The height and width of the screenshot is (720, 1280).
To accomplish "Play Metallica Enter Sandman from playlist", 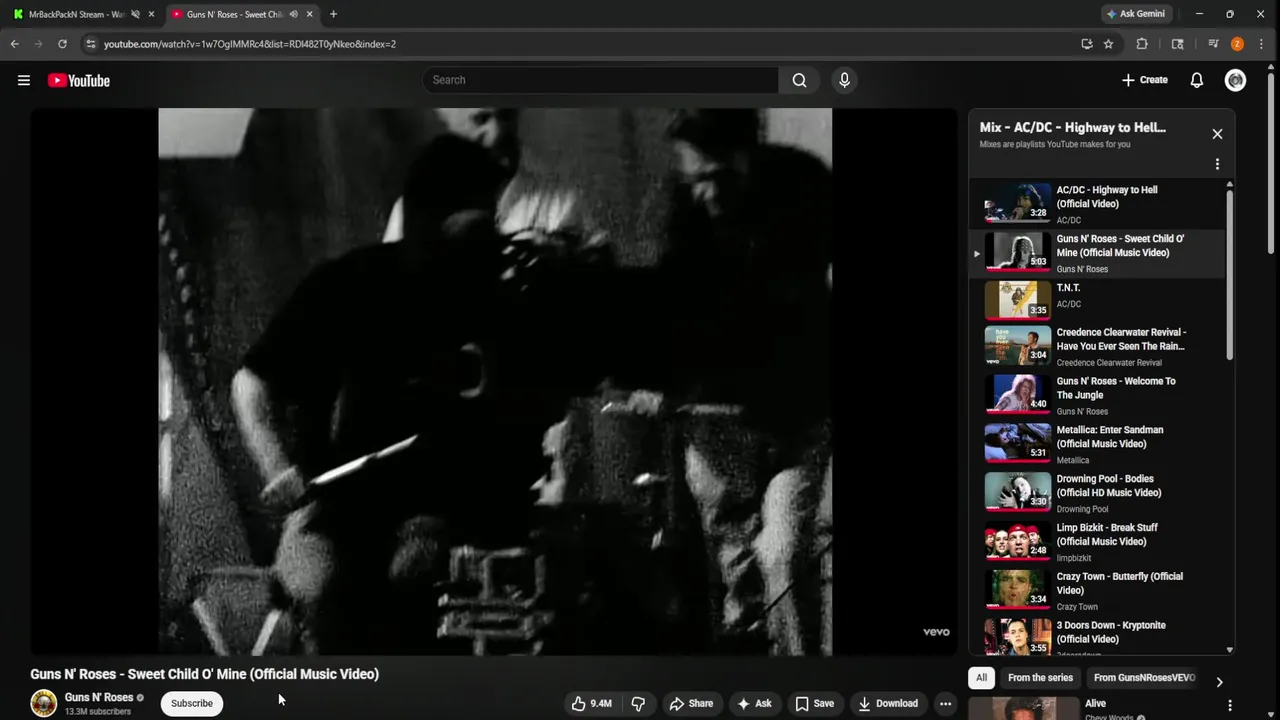I will 1097,444.
